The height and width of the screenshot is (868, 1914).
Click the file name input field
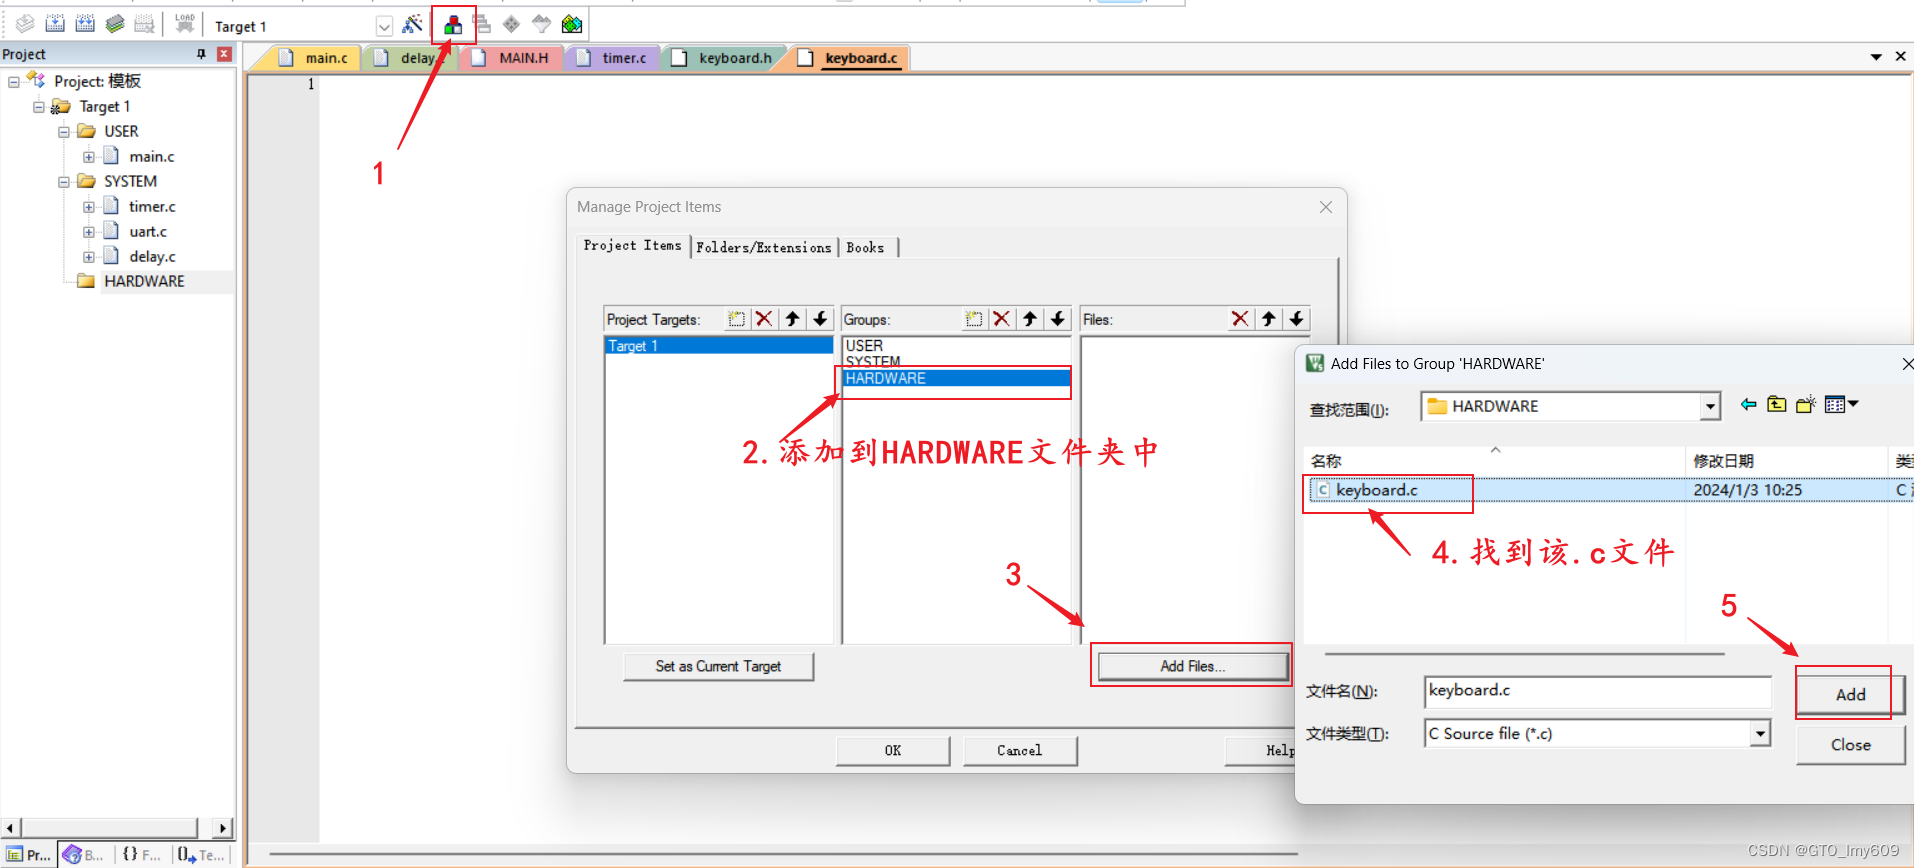pos(1598,691)
